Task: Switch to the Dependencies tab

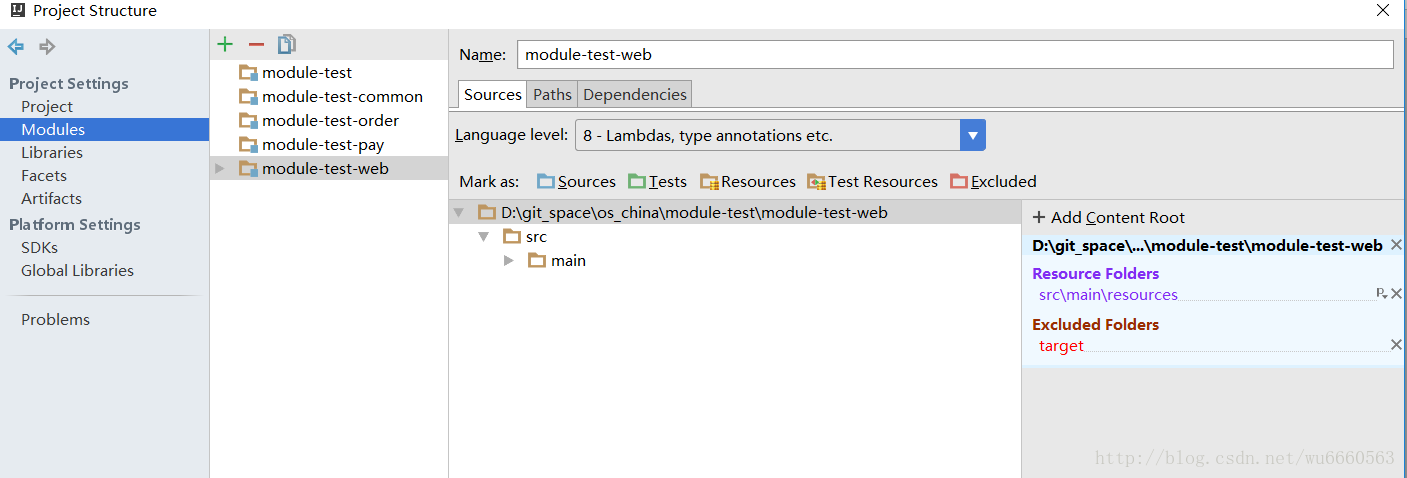Action: point(635,95)
